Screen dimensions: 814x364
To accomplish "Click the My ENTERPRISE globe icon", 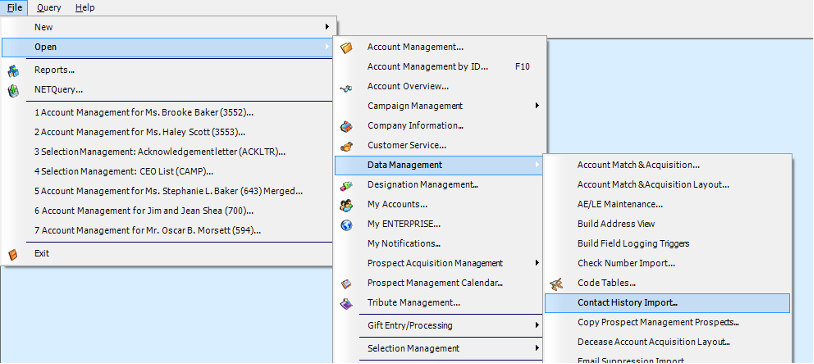I will 346,225.
